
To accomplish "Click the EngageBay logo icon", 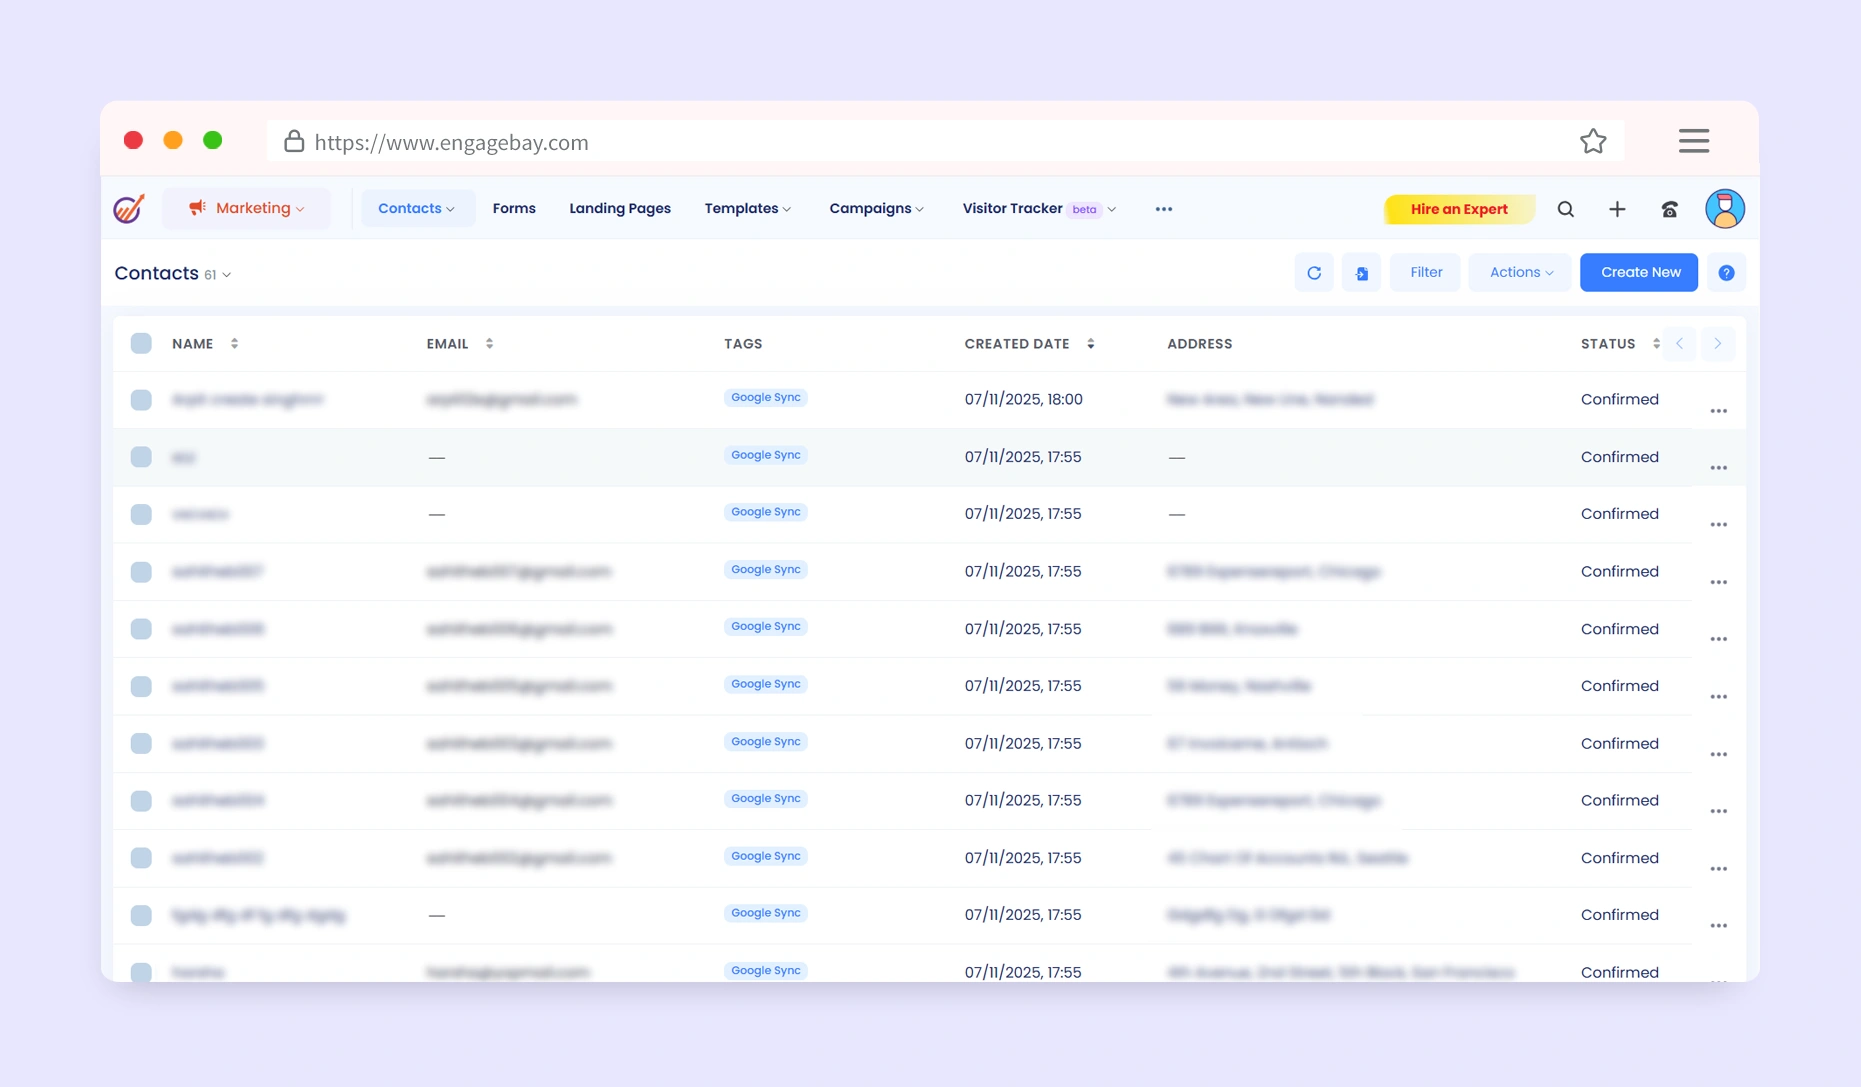I will point(129,209).
